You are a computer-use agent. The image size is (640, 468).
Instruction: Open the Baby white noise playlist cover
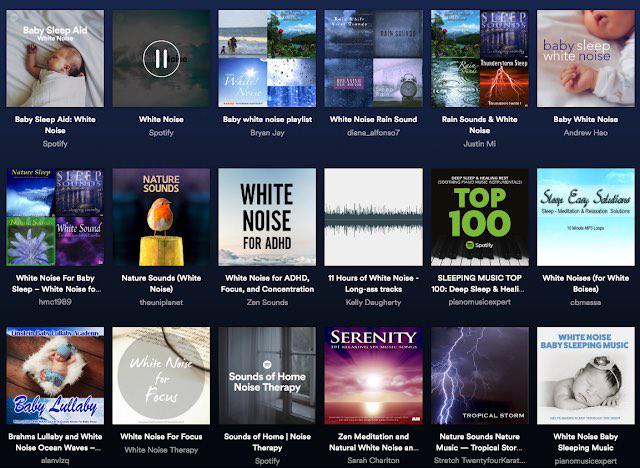point(267,58)
